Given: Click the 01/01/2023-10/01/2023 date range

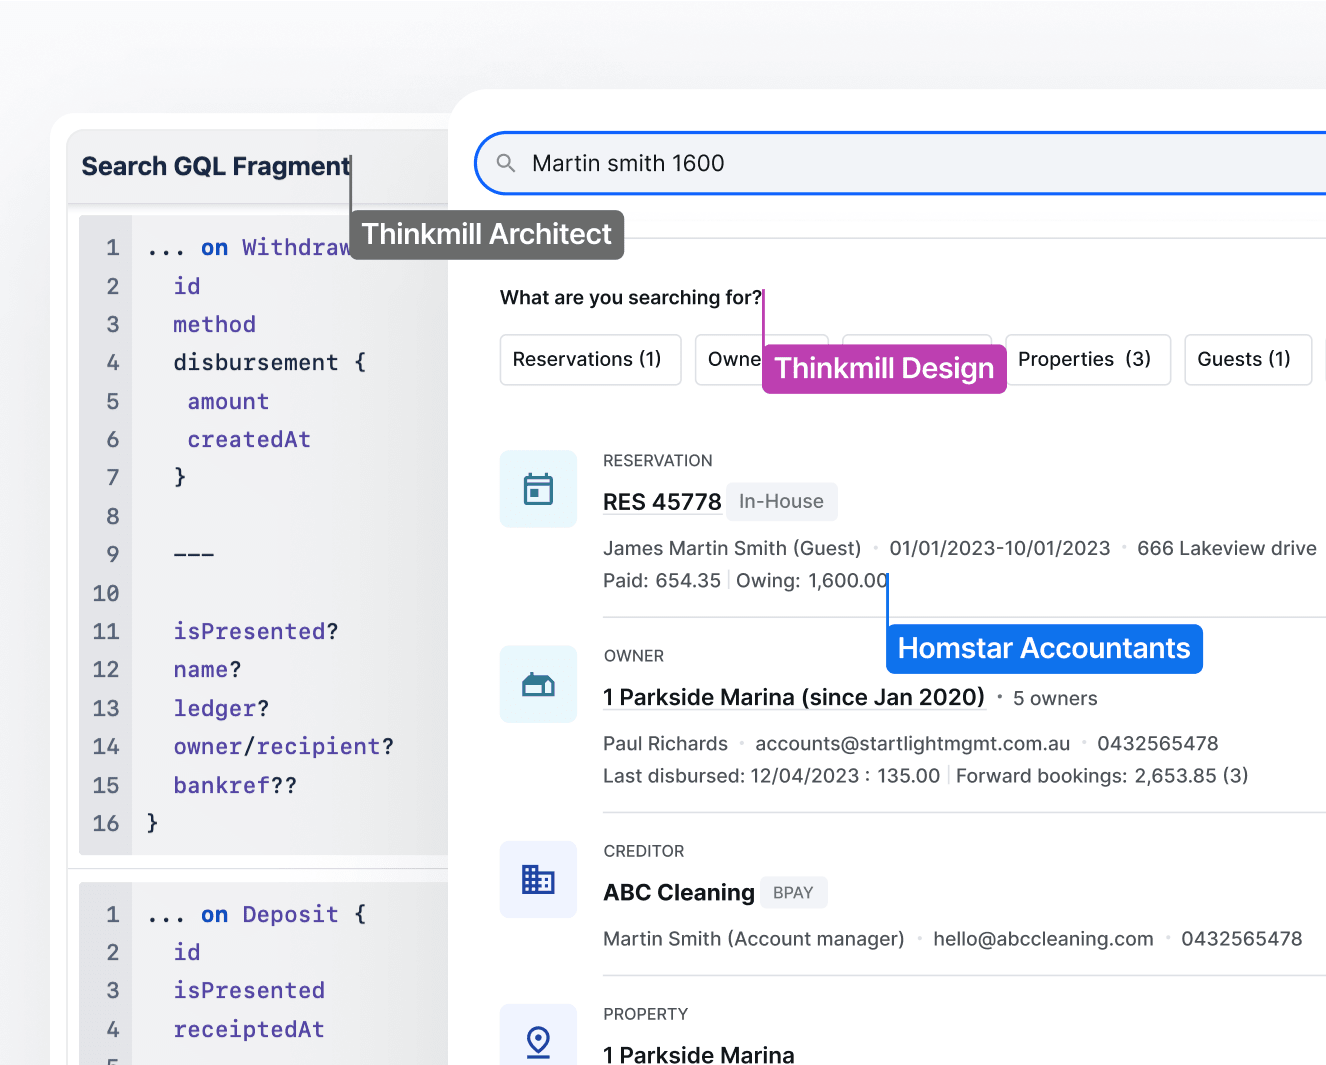Looking at the screenshot, I should tap(1000, 548).
